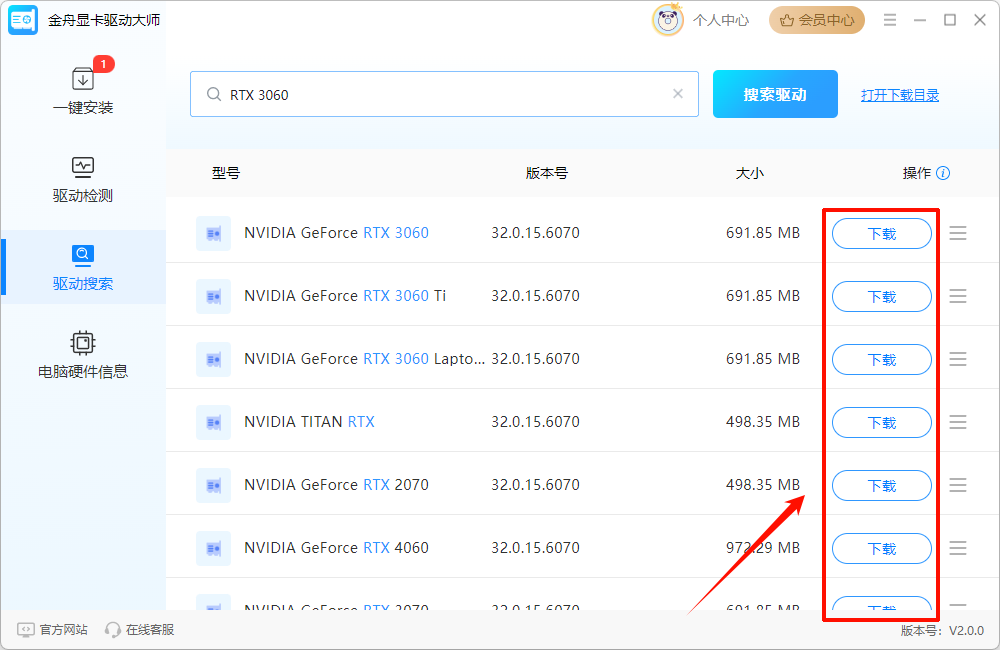Open 一键安装 tab in sidebar

click(83, 91)
